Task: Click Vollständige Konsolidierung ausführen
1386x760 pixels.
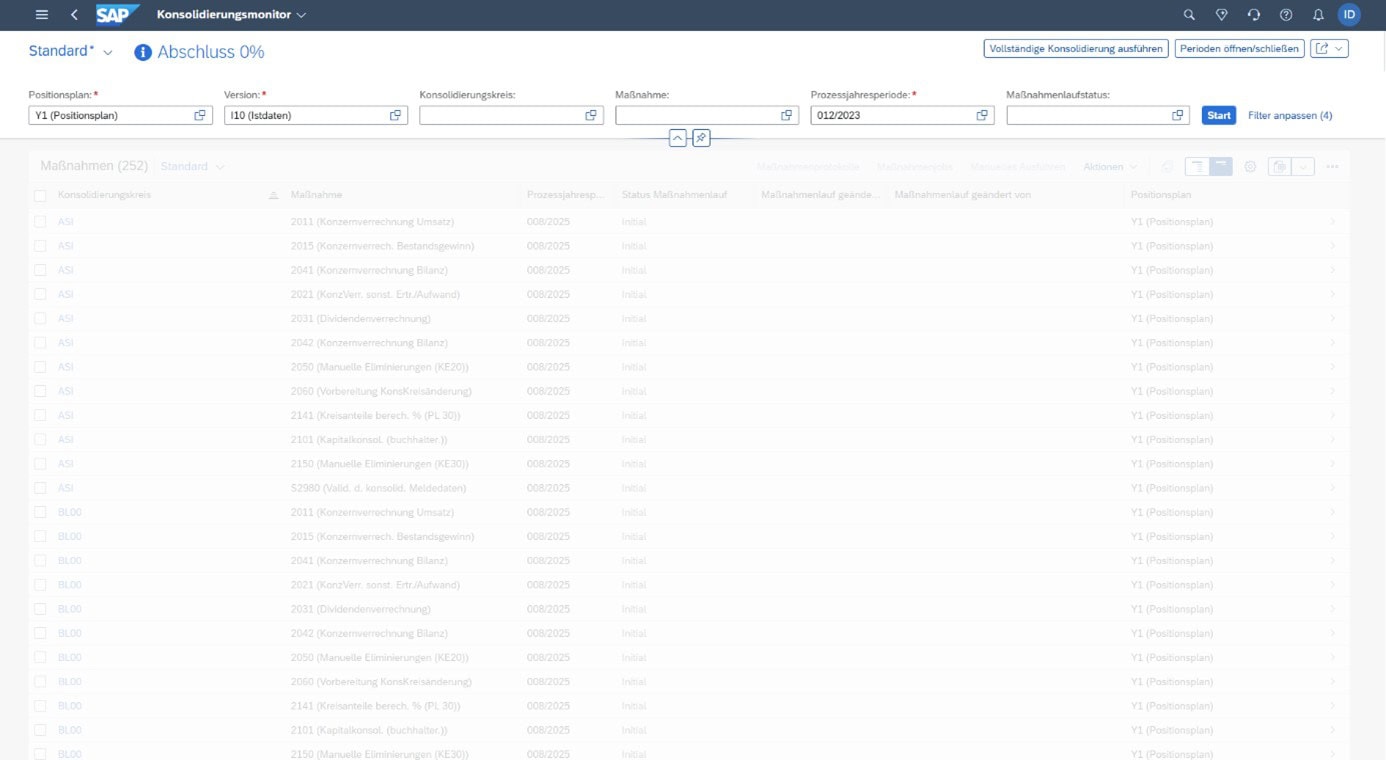Action: point(1076,49)
